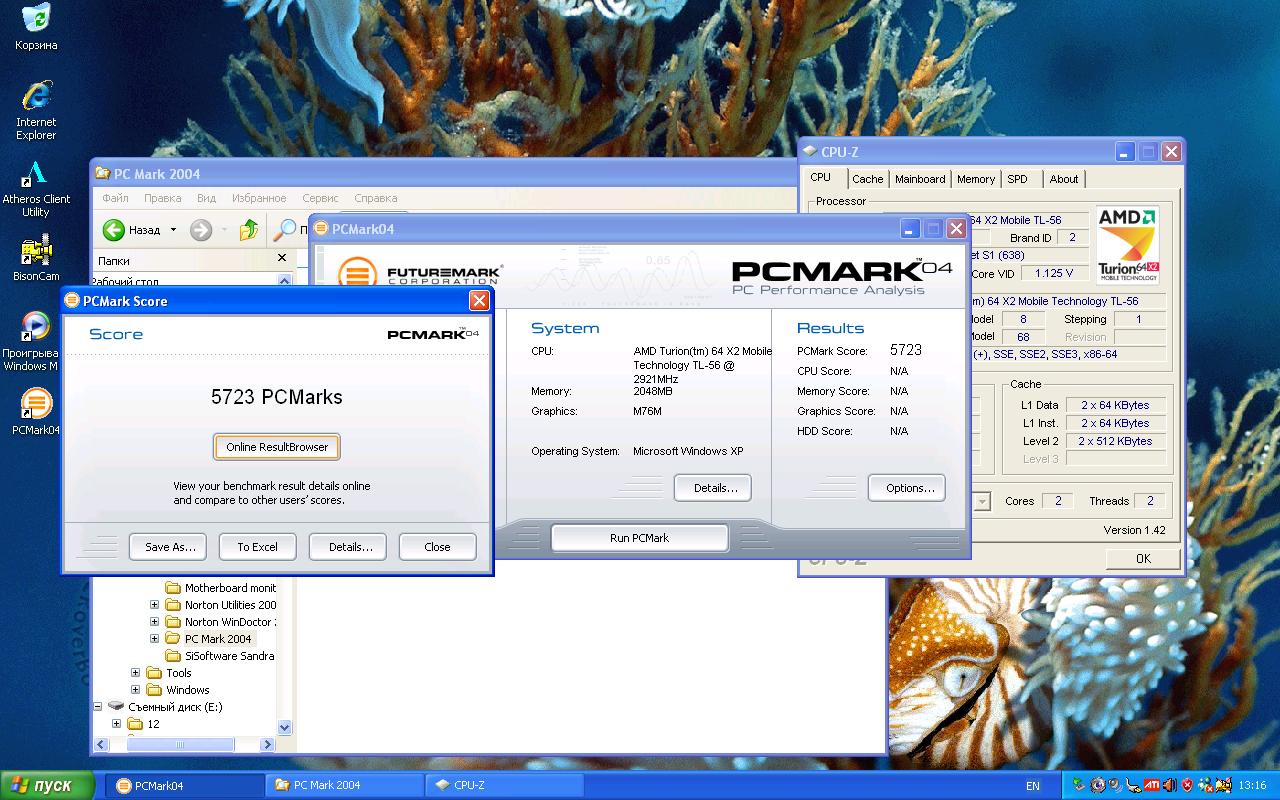This screenshot has height=800, width=1280.
Task: Switch to PC Mark 2004 folder on the taskbar
Action: 344,785
